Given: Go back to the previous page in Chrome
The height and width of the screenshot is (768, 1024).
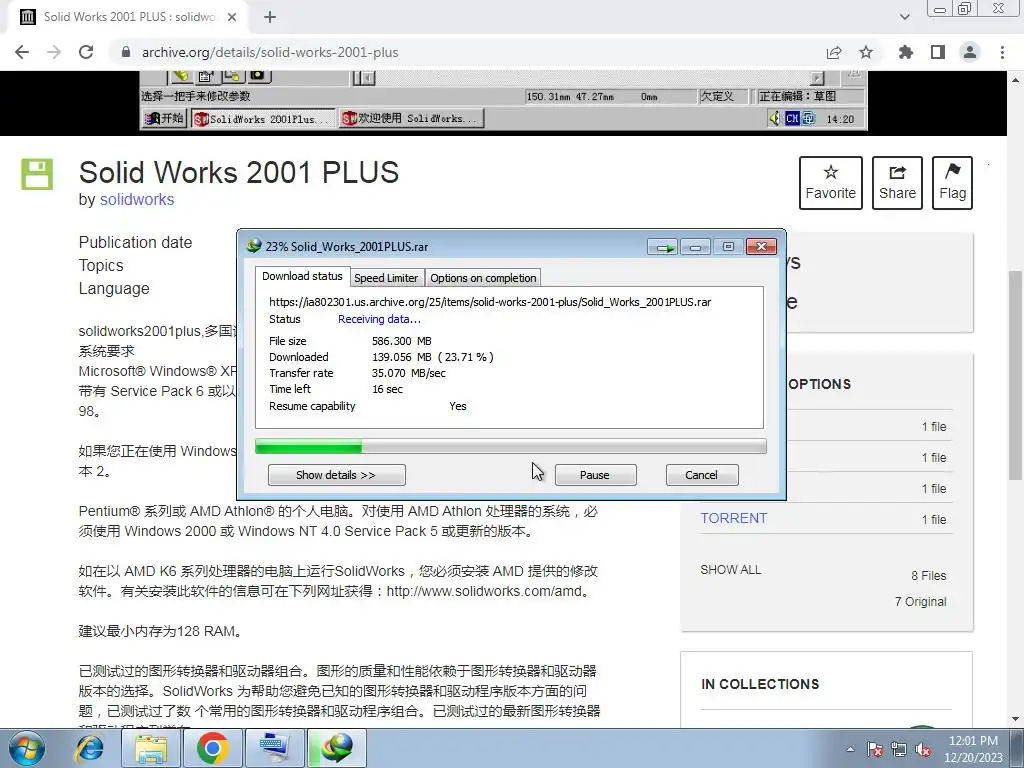Looking at the screenshot, I should pyautogui.click(x=22, y=52).
